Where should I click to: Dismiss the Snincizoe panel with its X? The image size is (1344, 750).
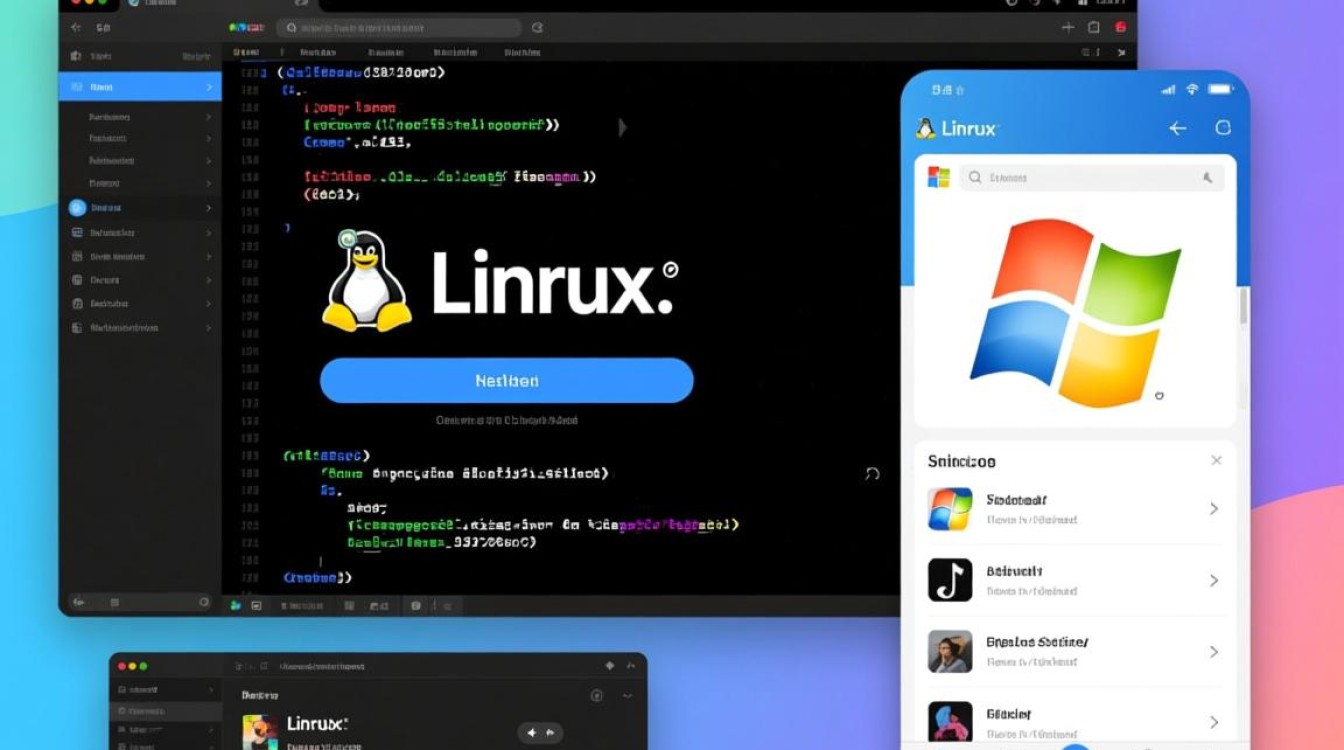point(1216,460)
